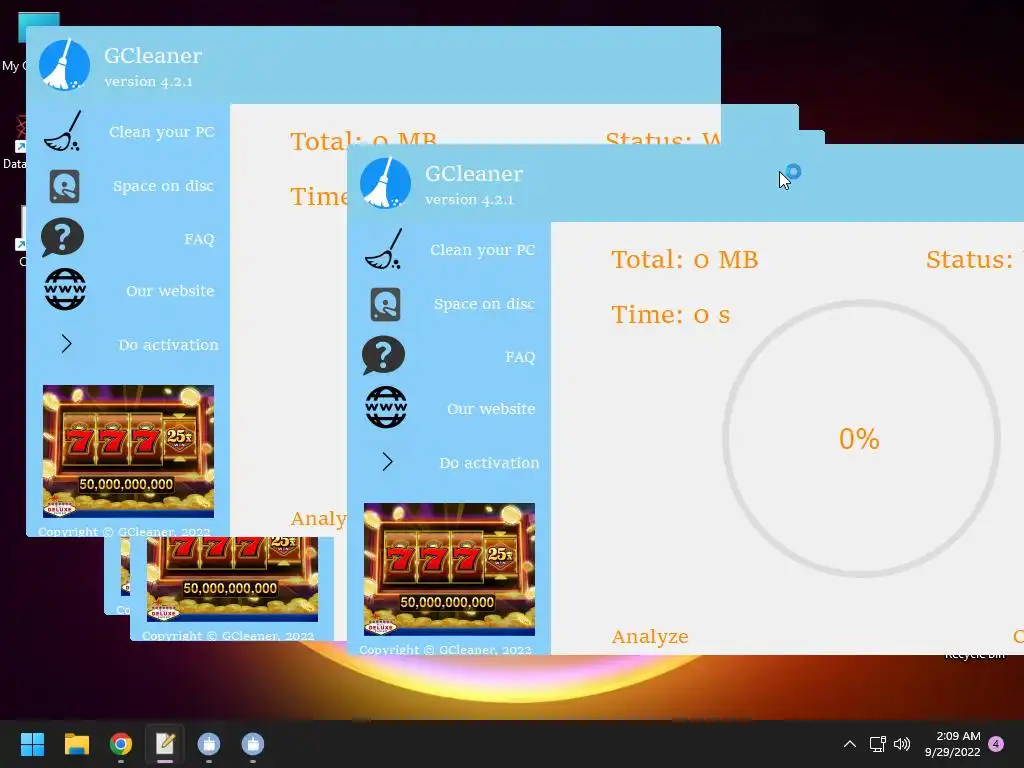This screenshot has height=768, width=1024.
Task: Click Copyright GCleaner 2022 in front window
Action: (x=445, y=649)
